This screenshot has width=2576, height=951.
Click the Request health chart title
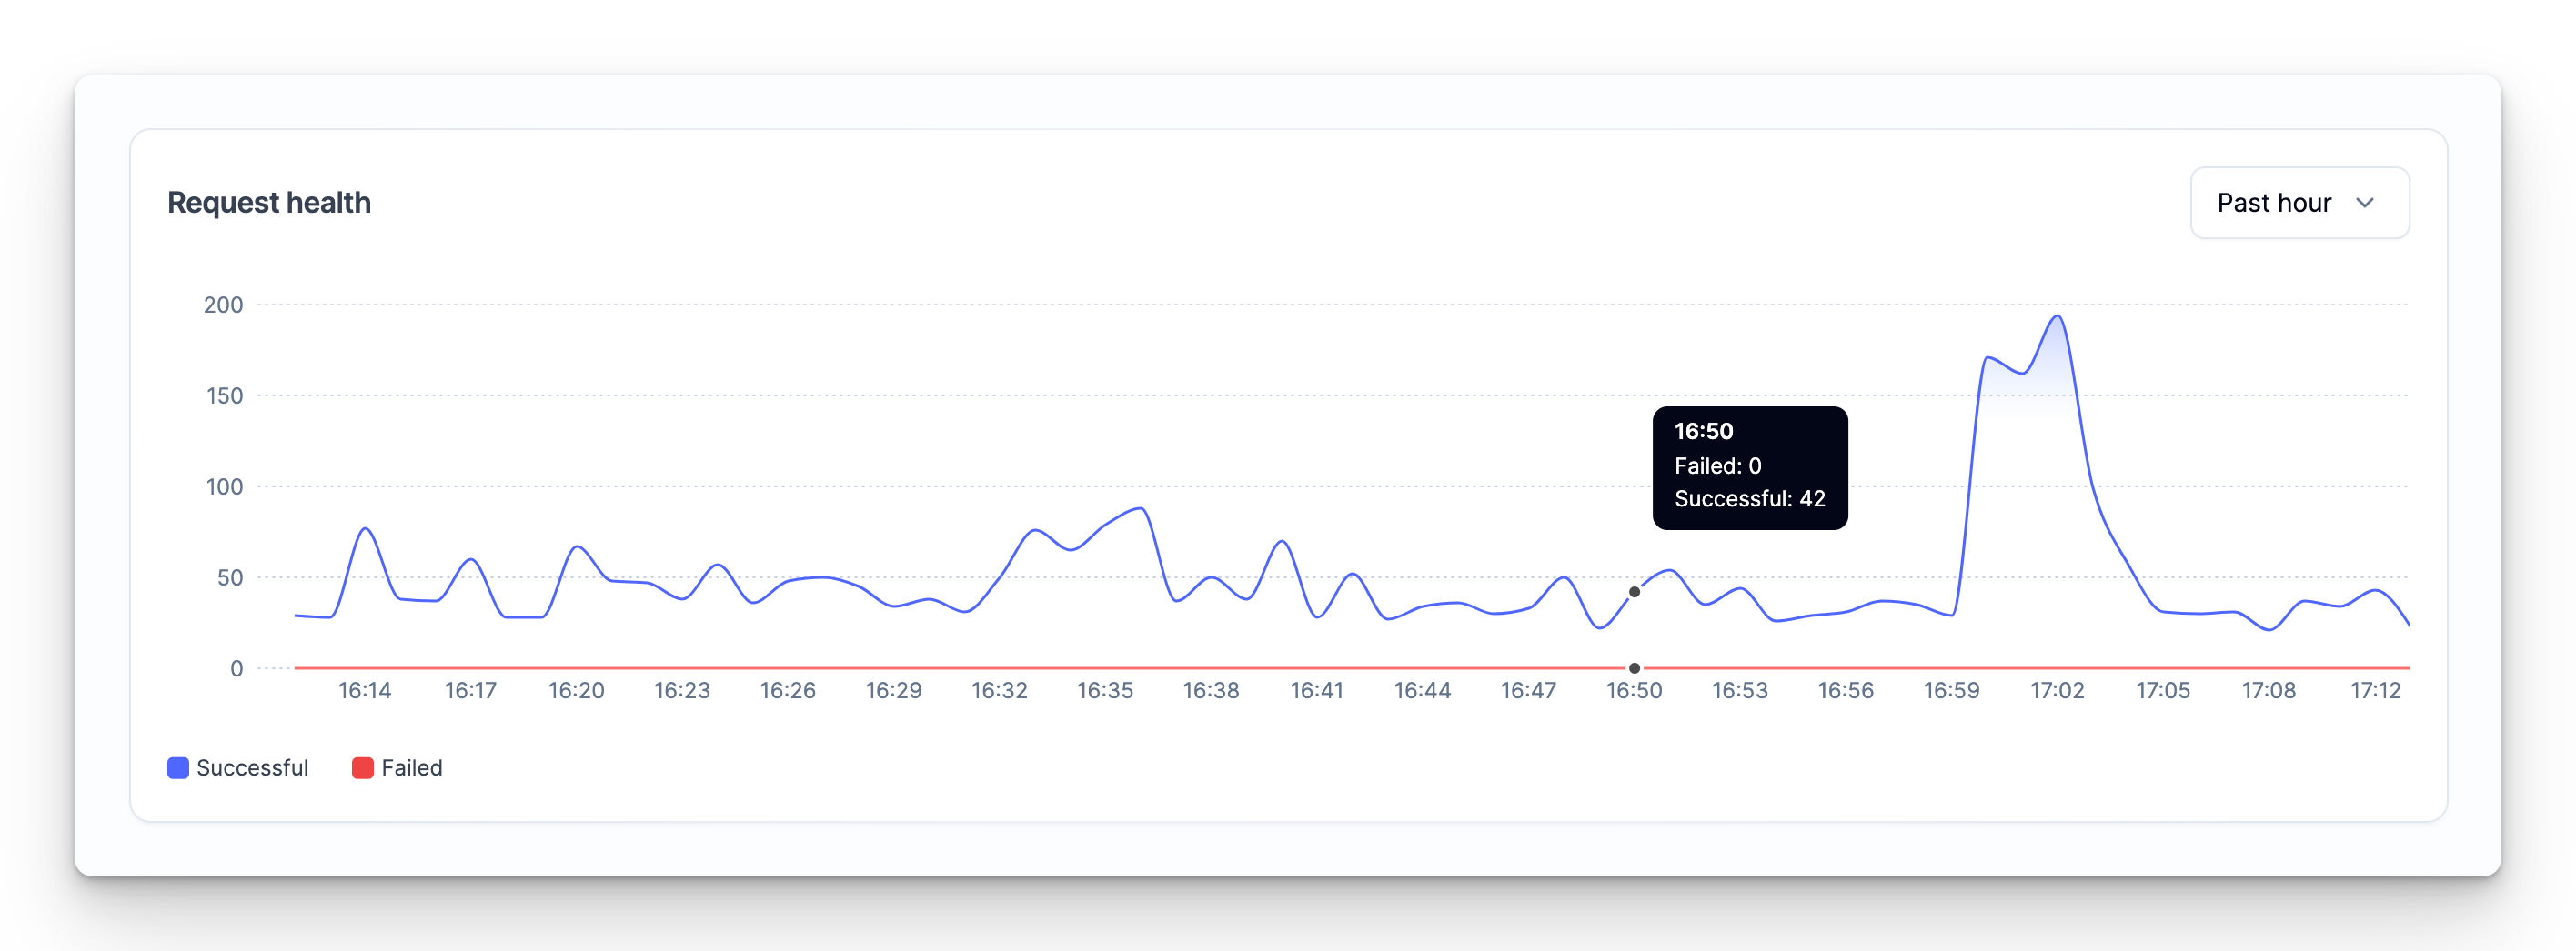(269, 203)
